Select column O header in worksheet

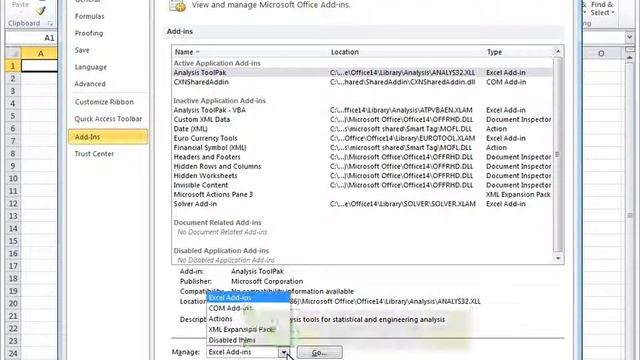(601, 53)
